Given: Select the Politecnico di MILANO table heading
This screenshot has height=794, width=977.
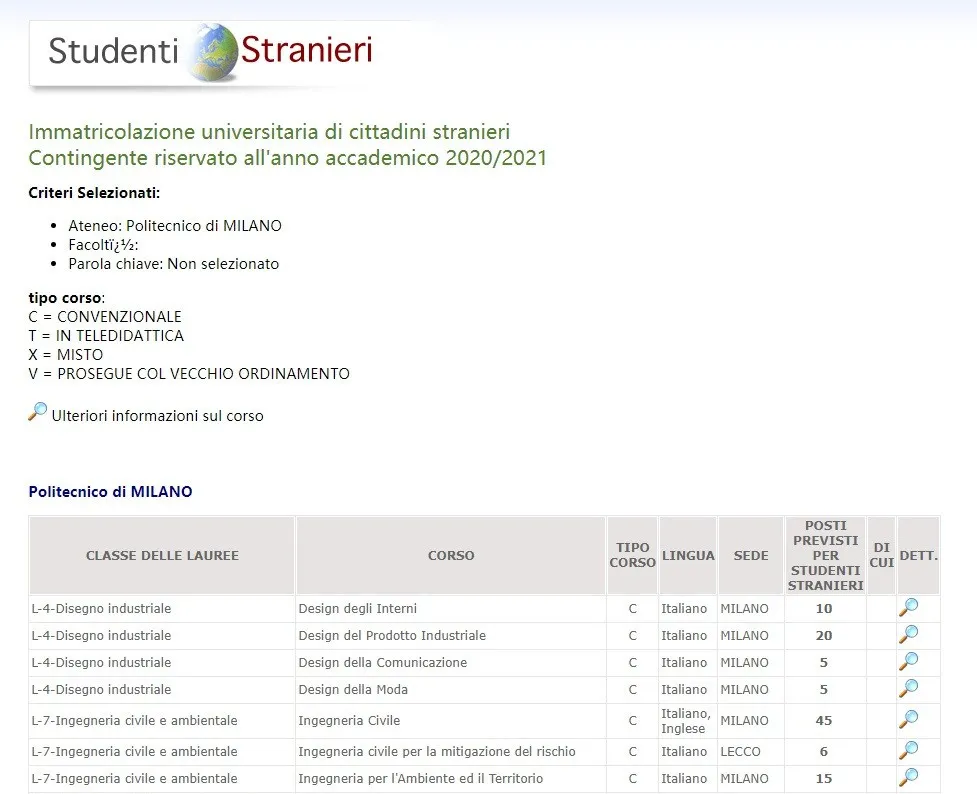Looking at the screenshot, I should pos(110,492).
